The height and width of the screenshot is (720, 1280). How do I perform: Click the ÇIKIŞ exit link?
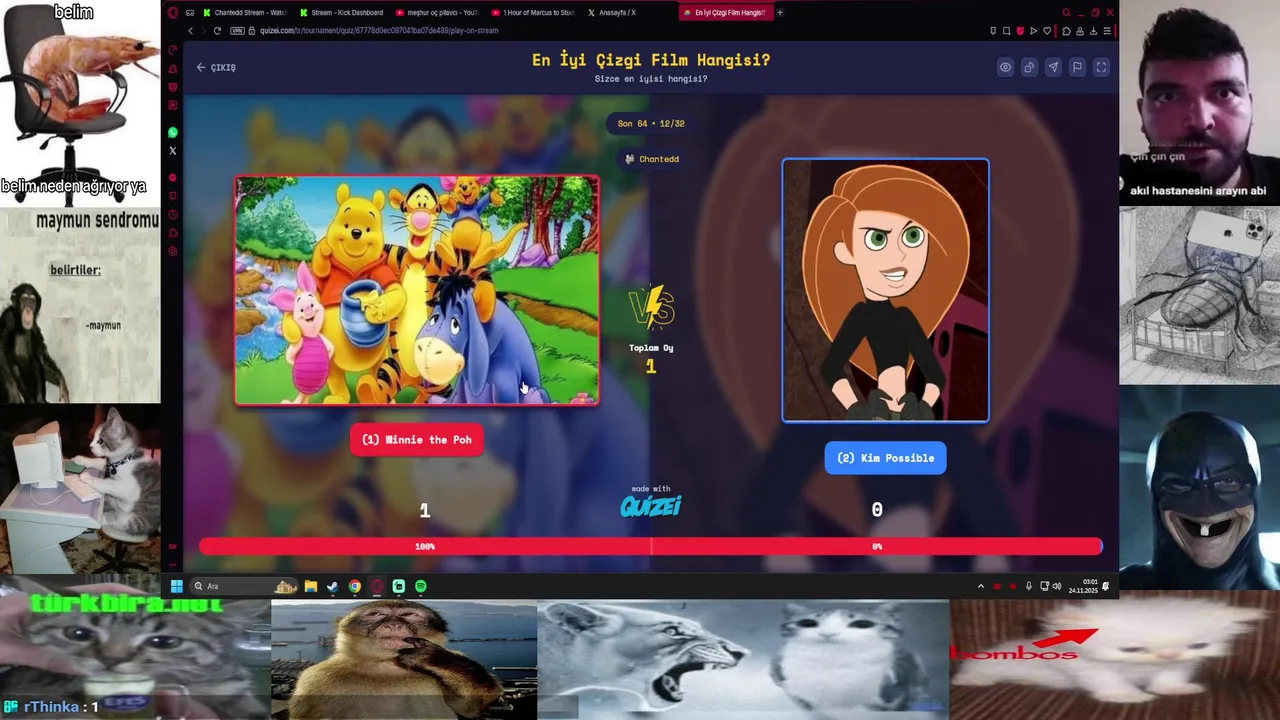click(x=216, y=67)
